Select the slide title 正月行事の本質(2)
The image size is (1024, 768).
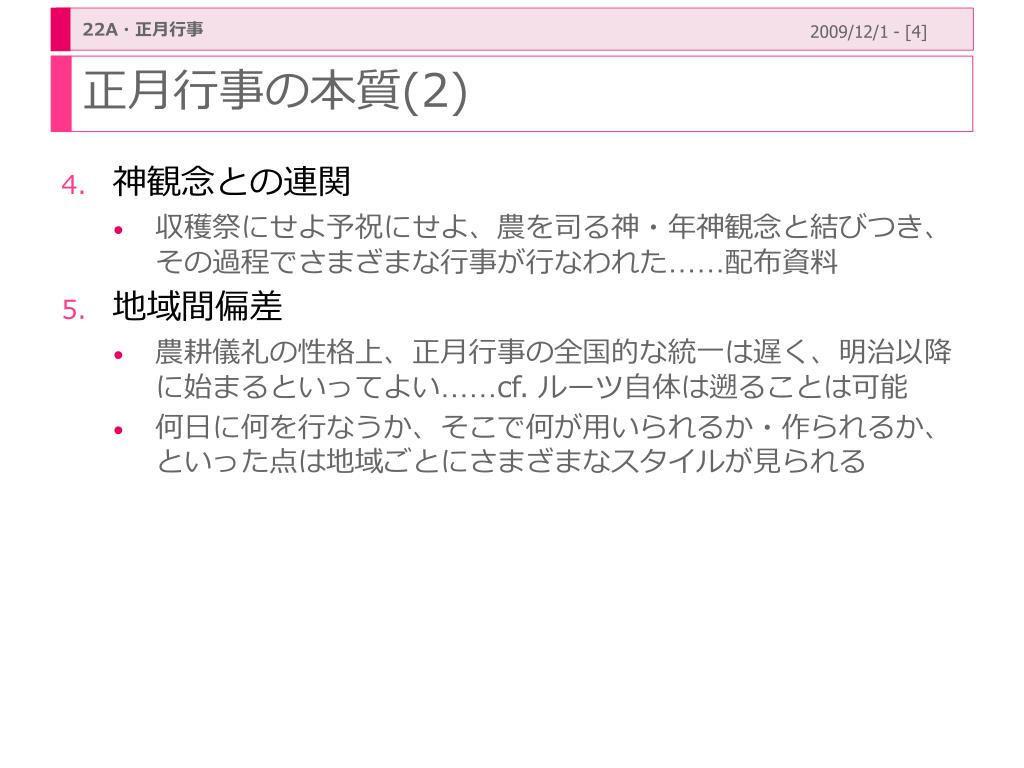(275, 91)
